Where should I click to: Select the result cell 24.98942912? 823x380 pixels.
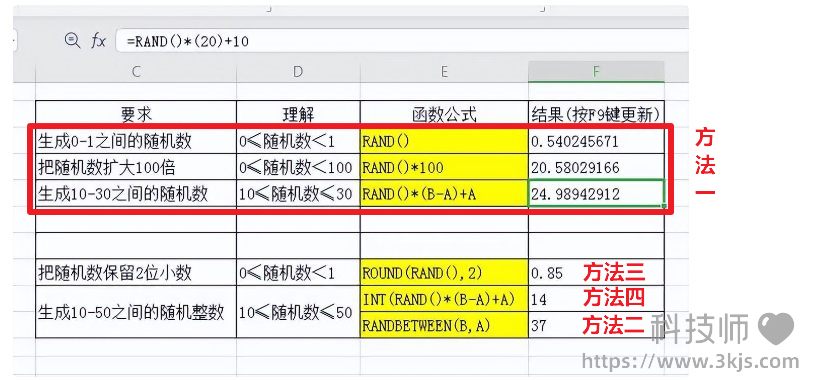596,193
